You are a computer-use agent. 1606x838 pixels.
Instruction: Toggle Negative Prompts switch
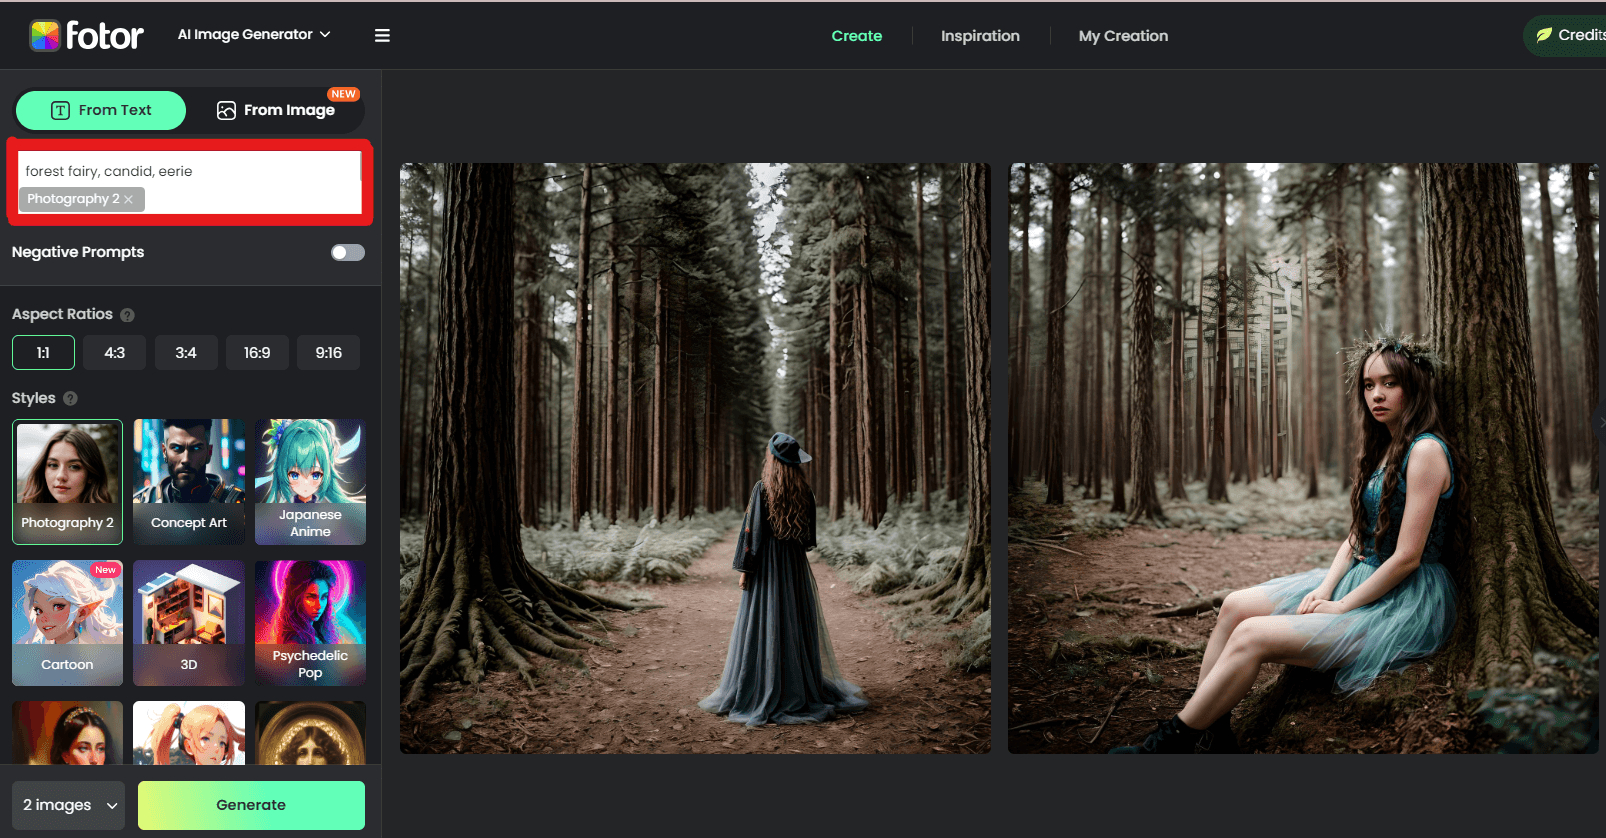coord(348,252)
